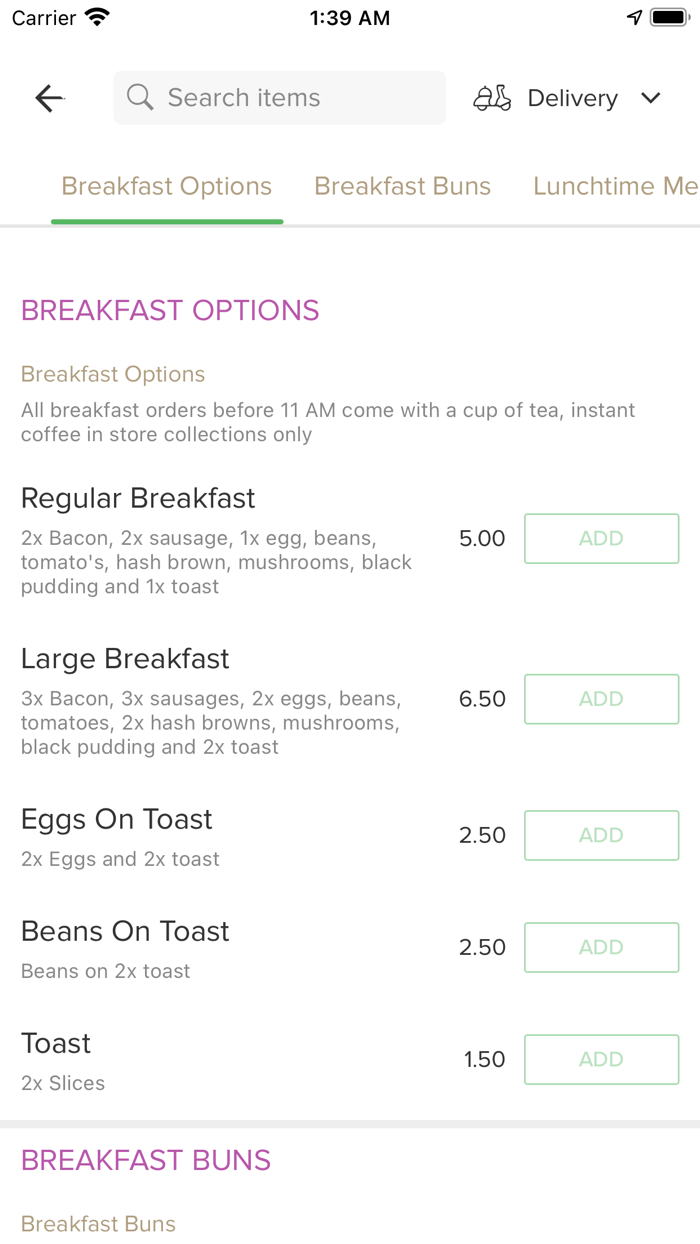700x1244 pixels.
Task: Tap the delivery scooter icon
Action: pos(492,97)
